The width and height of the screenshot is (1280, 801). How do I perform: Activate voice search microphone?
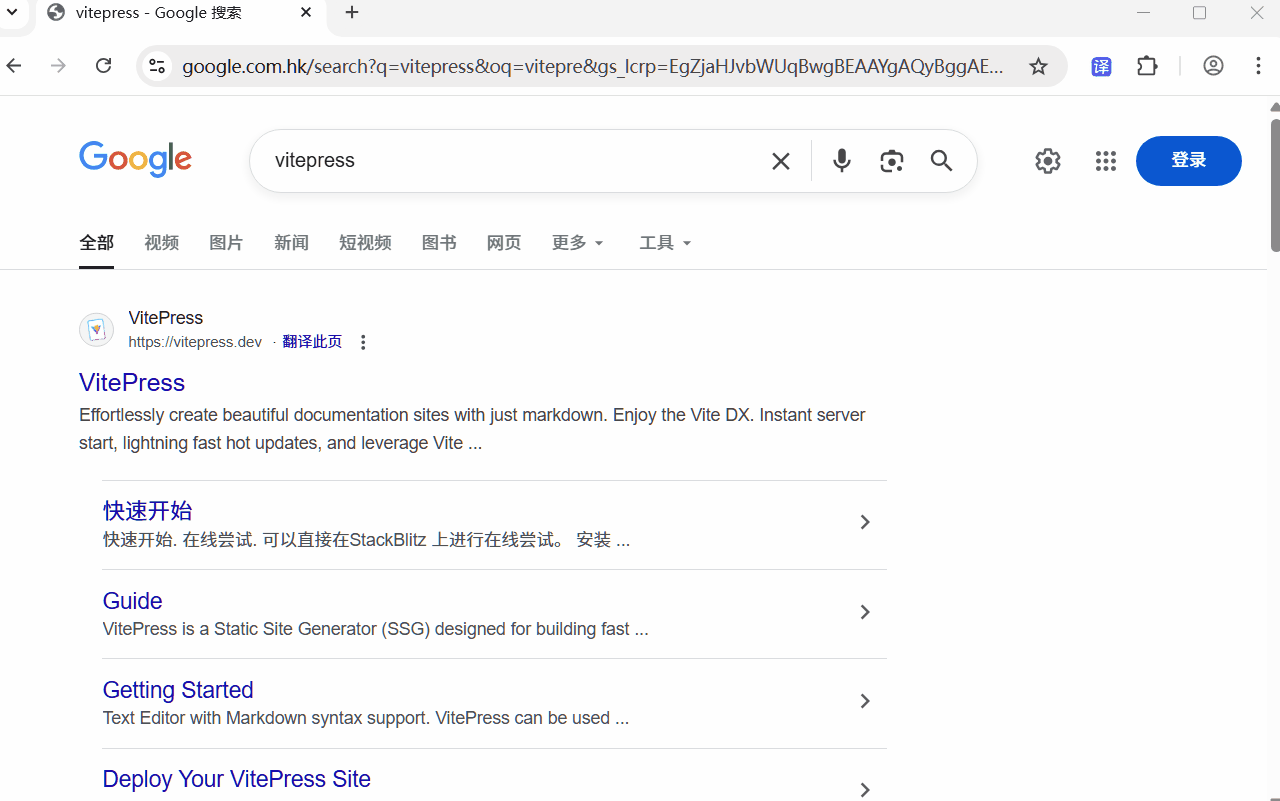[841, 160]
